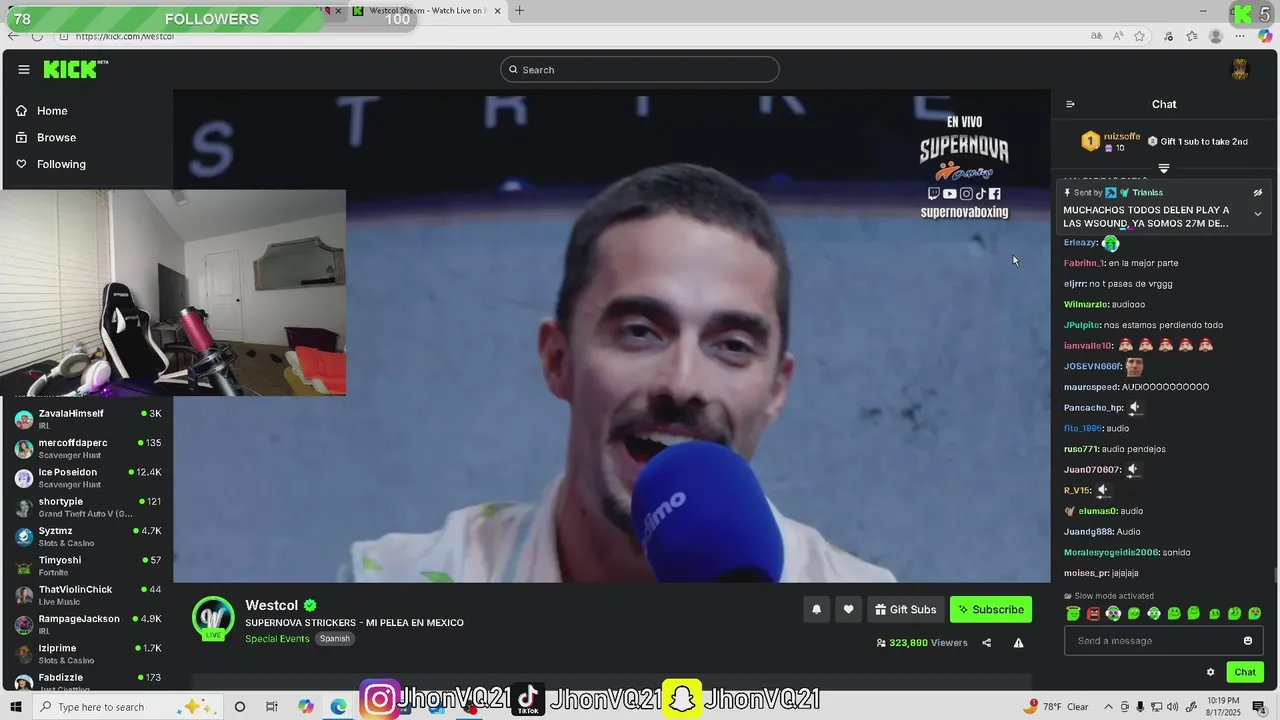Open shortypie channel in sidebar

point(88,507)
